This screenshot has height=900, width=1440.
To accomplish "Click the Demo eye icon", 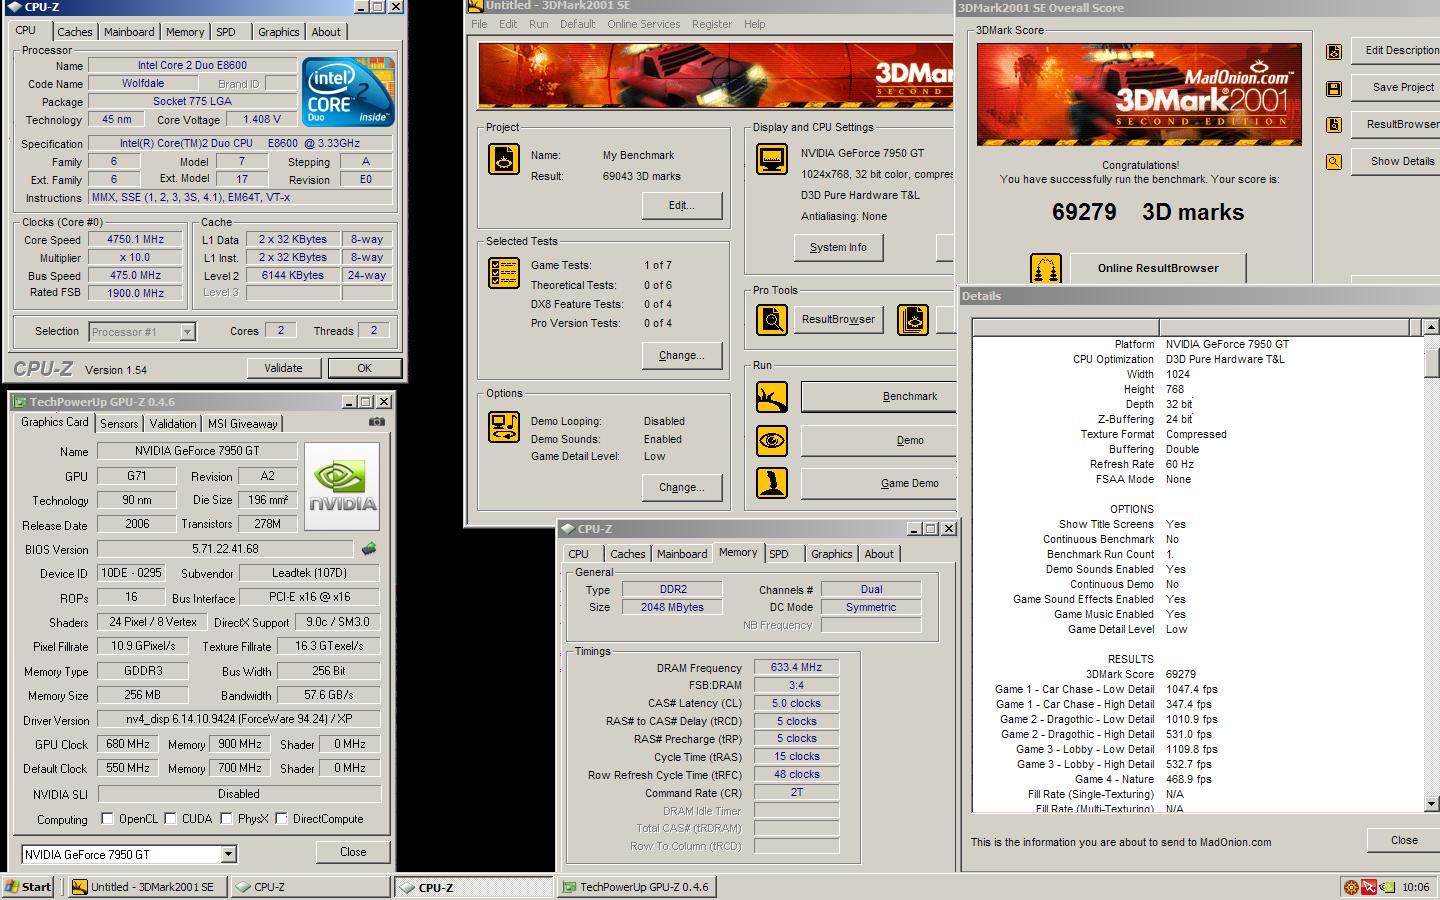I will 771,440.
